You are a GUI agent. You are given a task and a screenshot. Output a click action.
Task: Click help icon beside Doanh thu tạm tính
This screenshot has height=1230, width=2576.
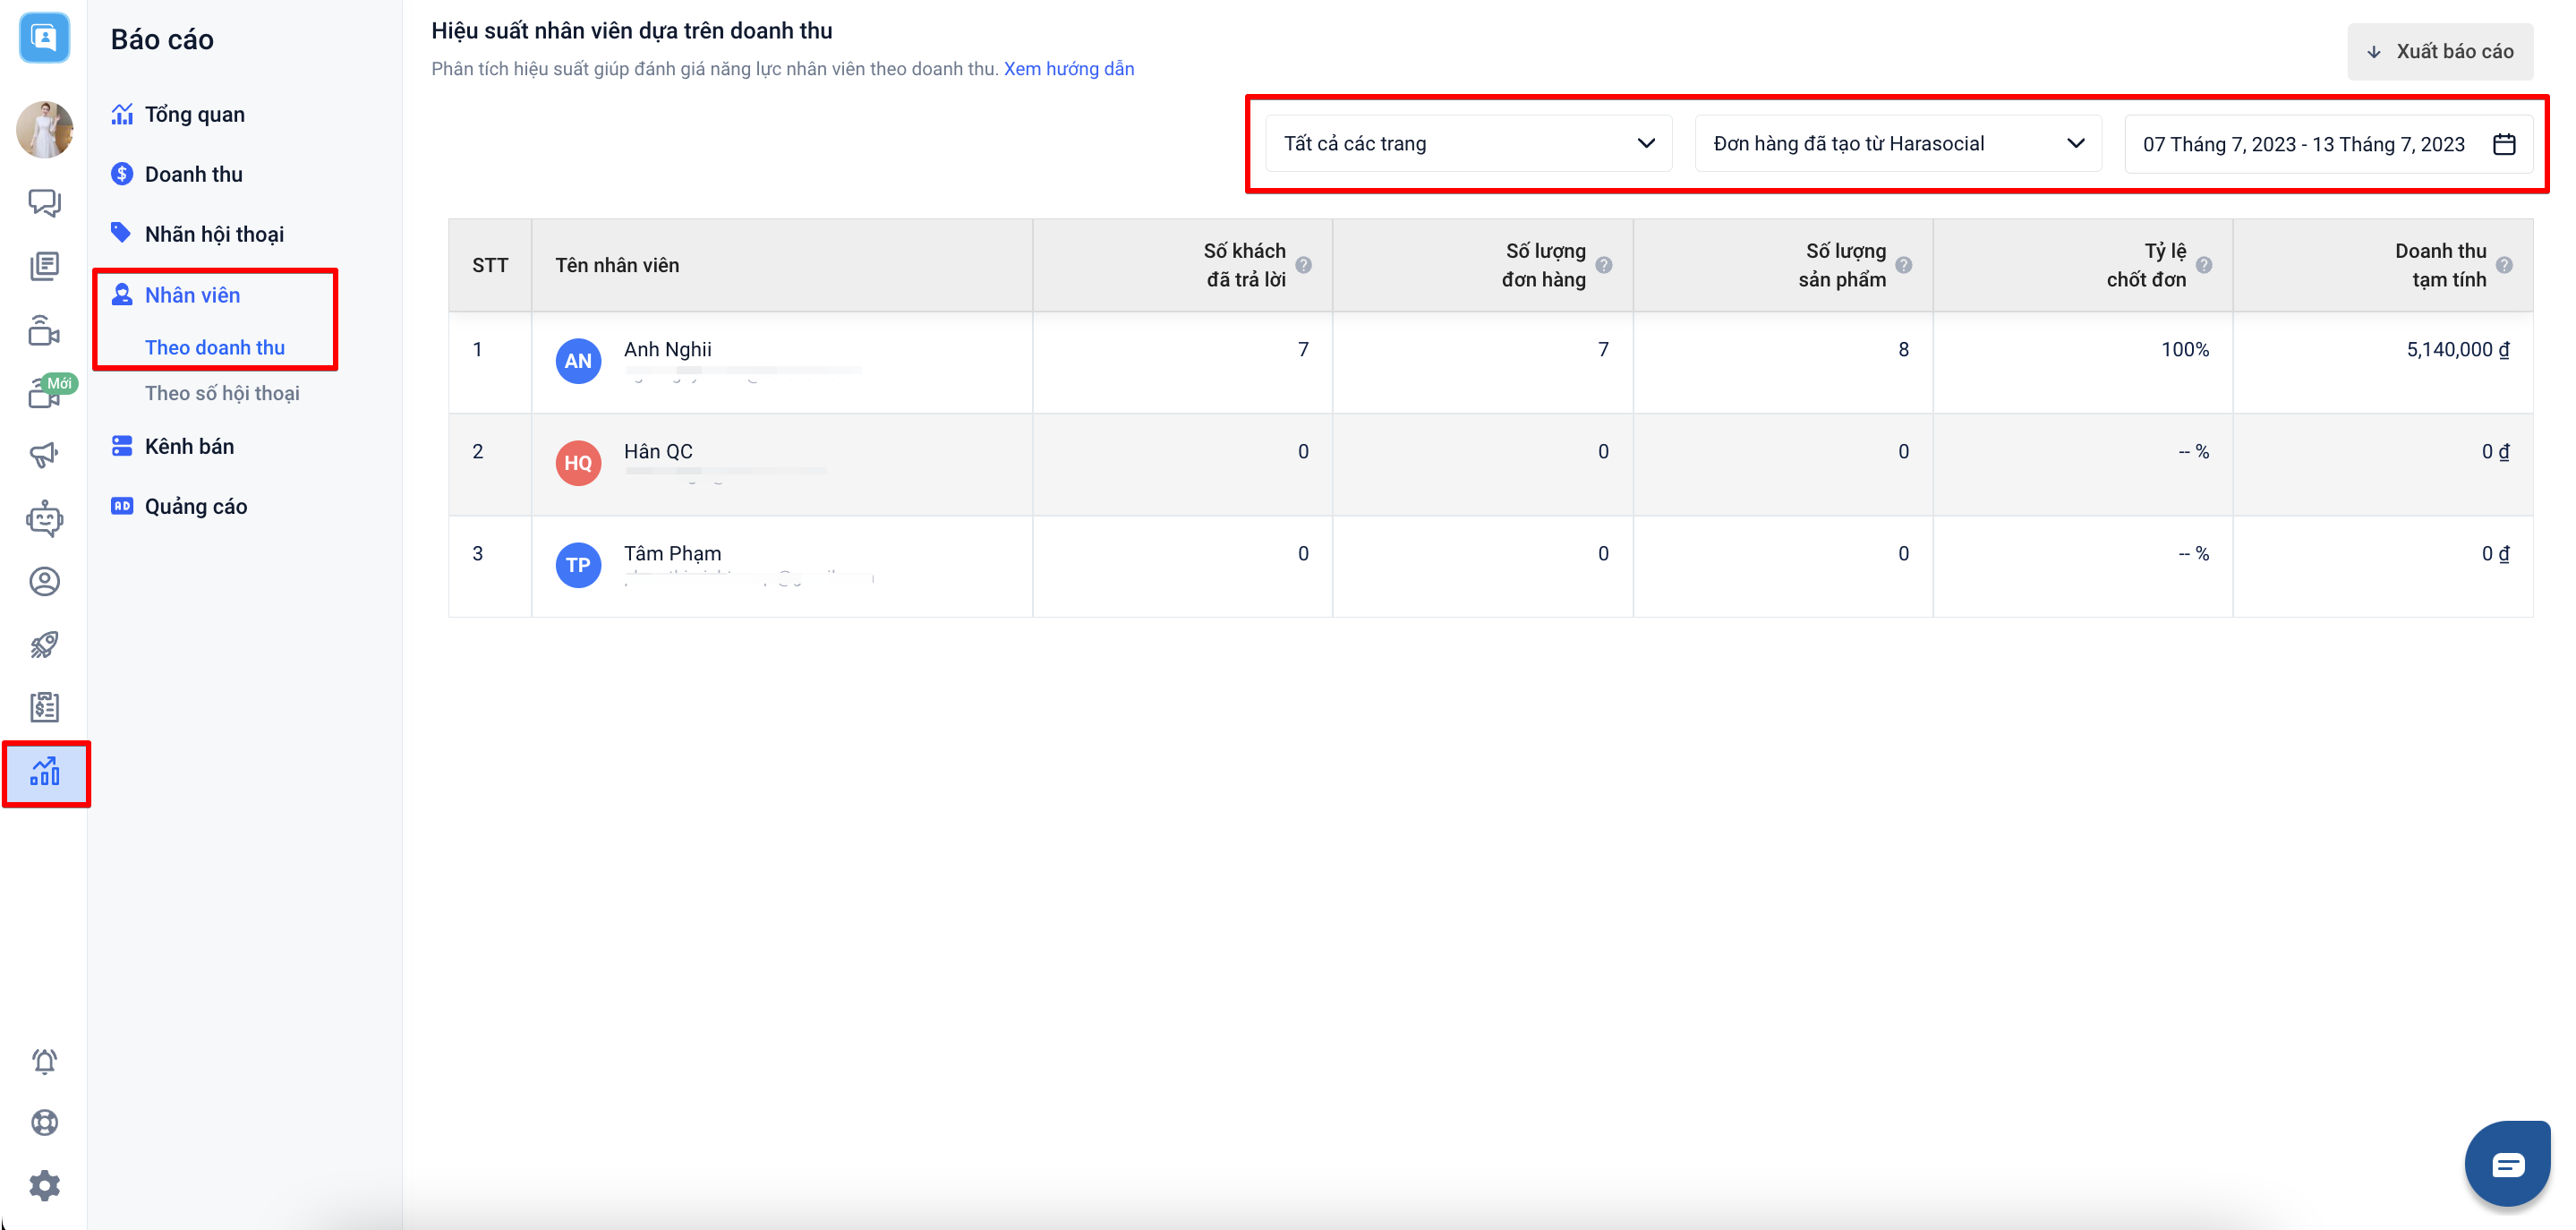[2504, 265]
